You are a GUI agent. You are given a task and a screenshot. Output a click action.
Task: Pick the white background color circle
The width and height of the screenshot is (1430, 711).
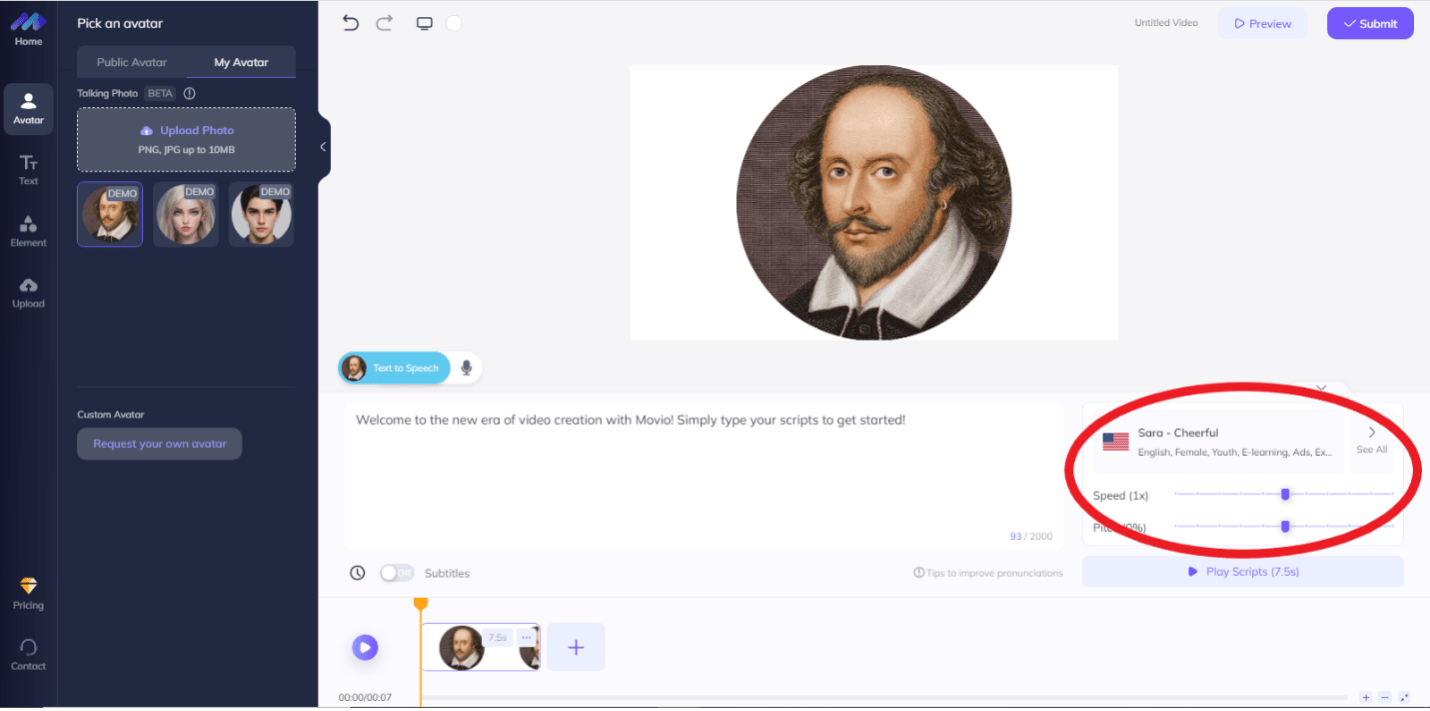tap(454, 23)
